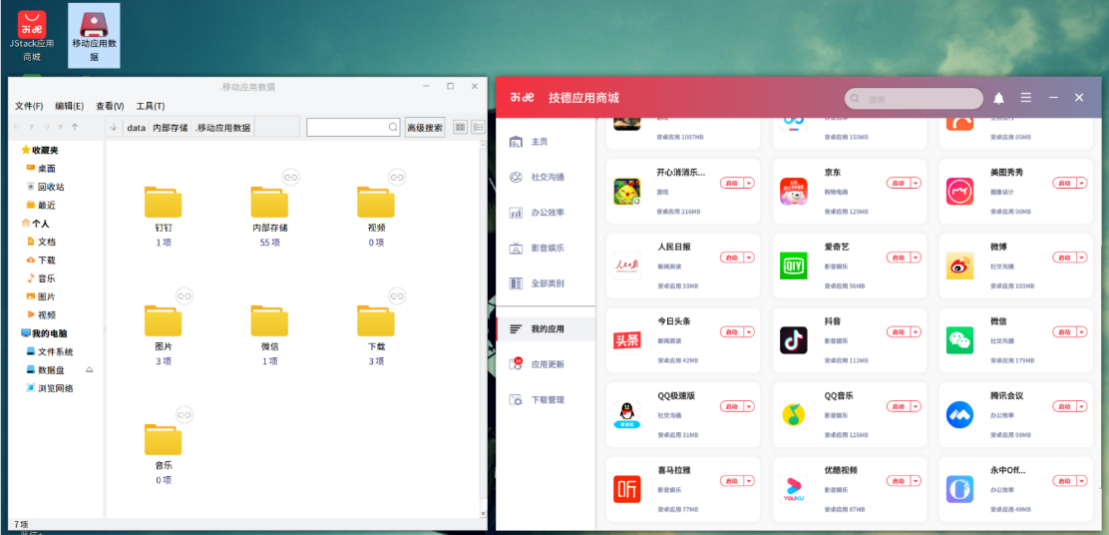1109x535 pixels.
Task: Open 工具(T) menu in file manager
Action: pos(151,106)
